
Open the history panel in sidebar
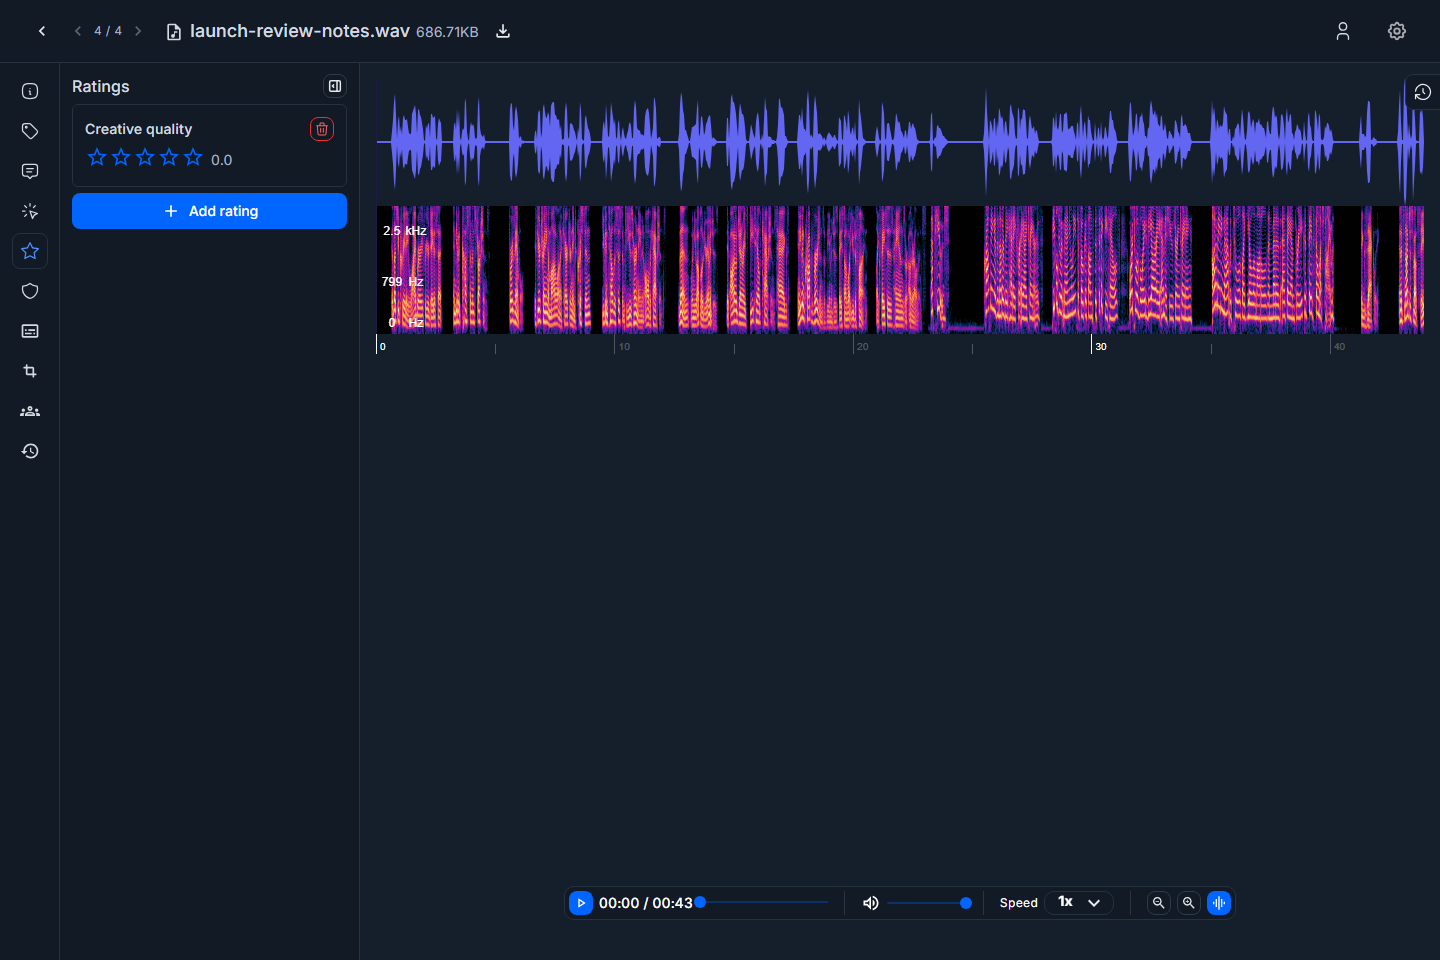[x=30, y=451]
